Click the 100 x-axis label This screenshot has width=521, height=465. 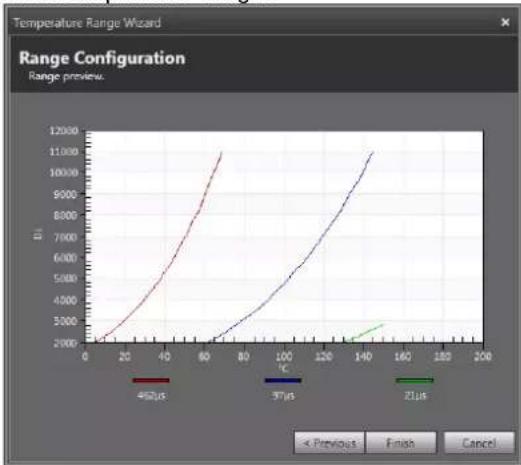coord(283,357)
